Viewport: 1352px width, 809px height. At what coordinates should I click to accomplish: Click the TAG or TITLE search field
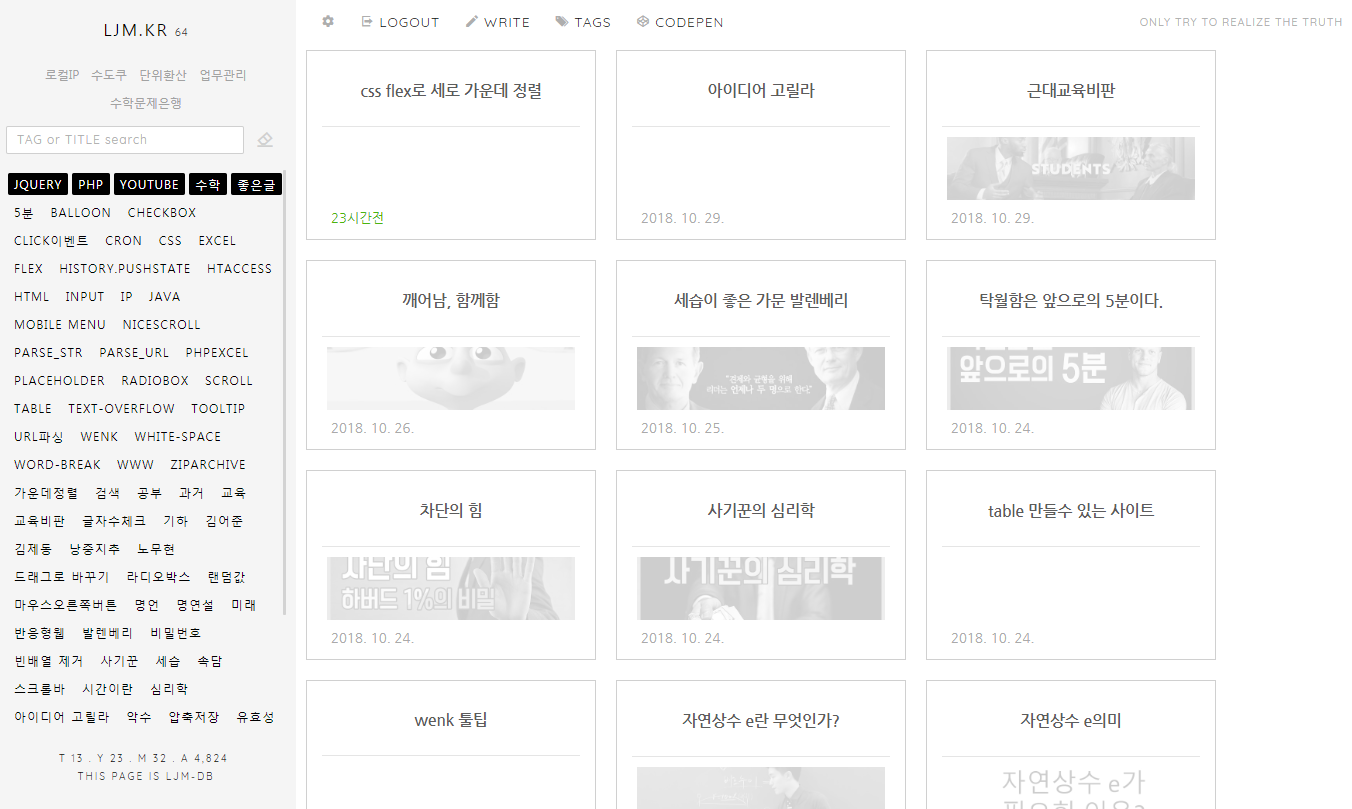point(125,140)
